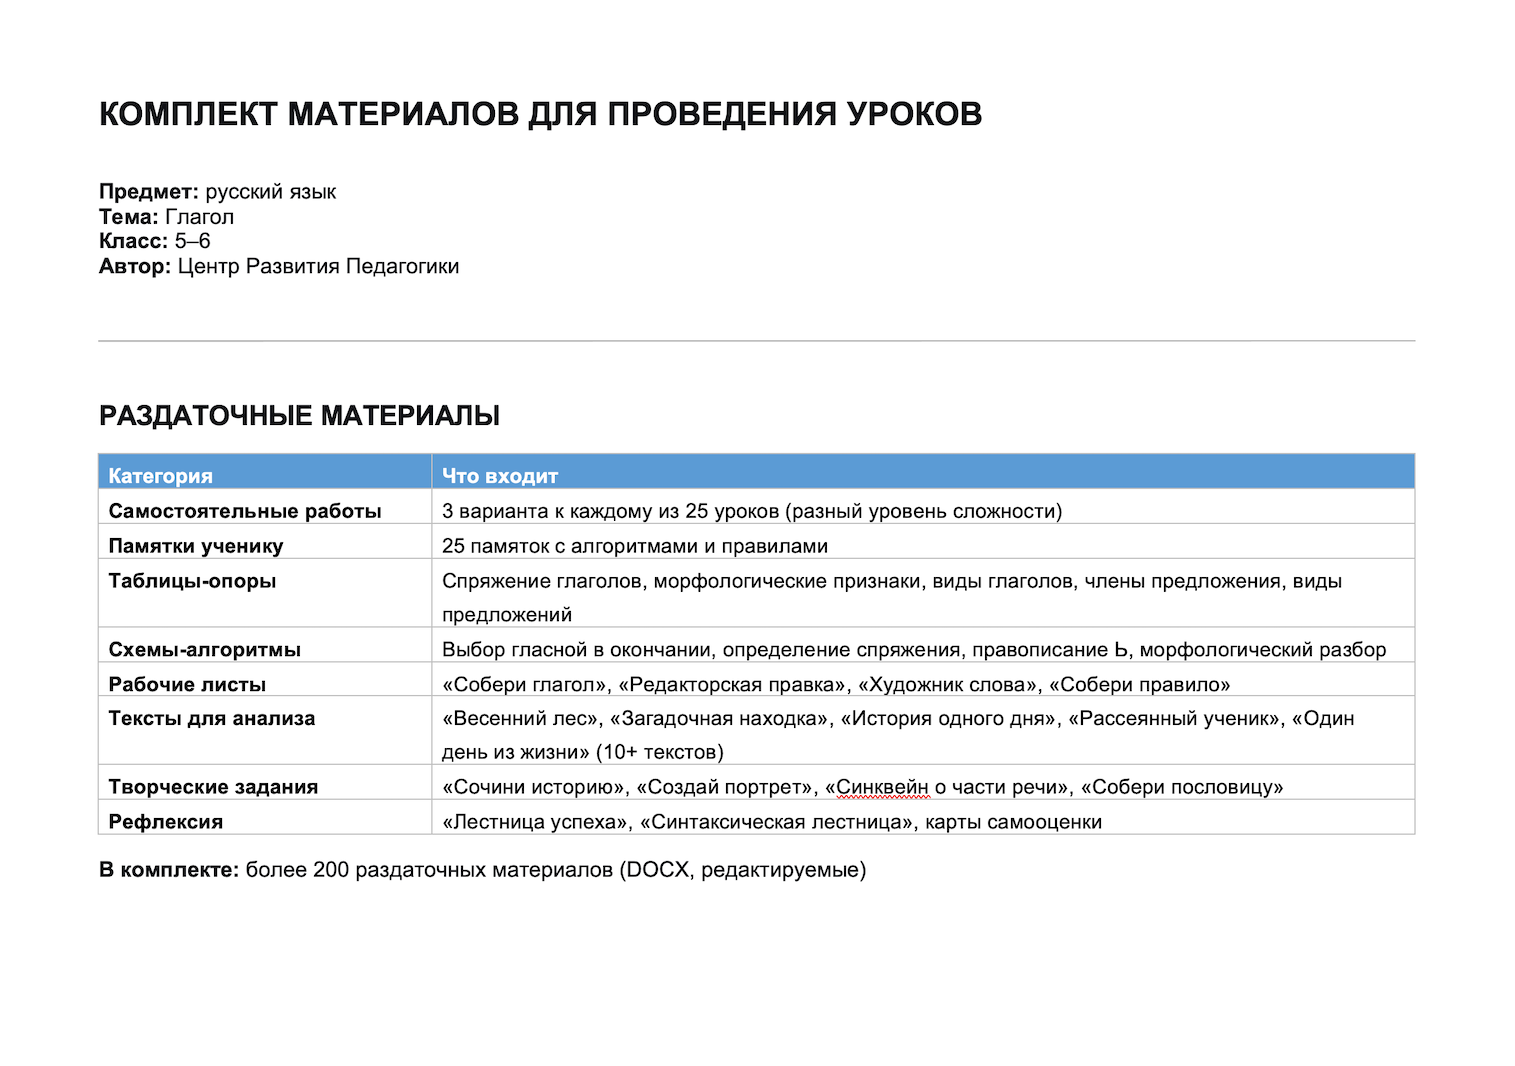Image resolution: width=1515 pixels, height=1066 pixels.
Task: Click the cell starting «Выбор гласной в окончании»
Action: [x=923, y=645]
